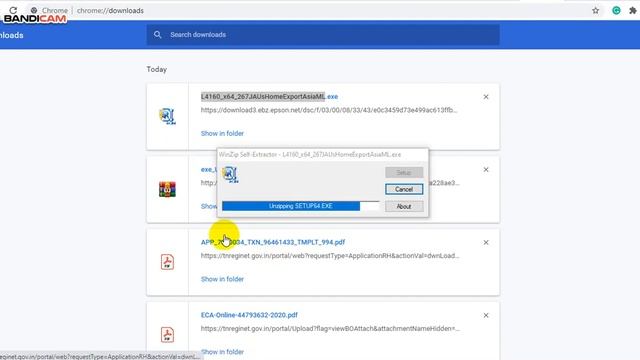This screenshot has height=360, width=640.
Task: Click the chrome://downloads address bar
Action: pyautogui.click(x=110, y=11)
